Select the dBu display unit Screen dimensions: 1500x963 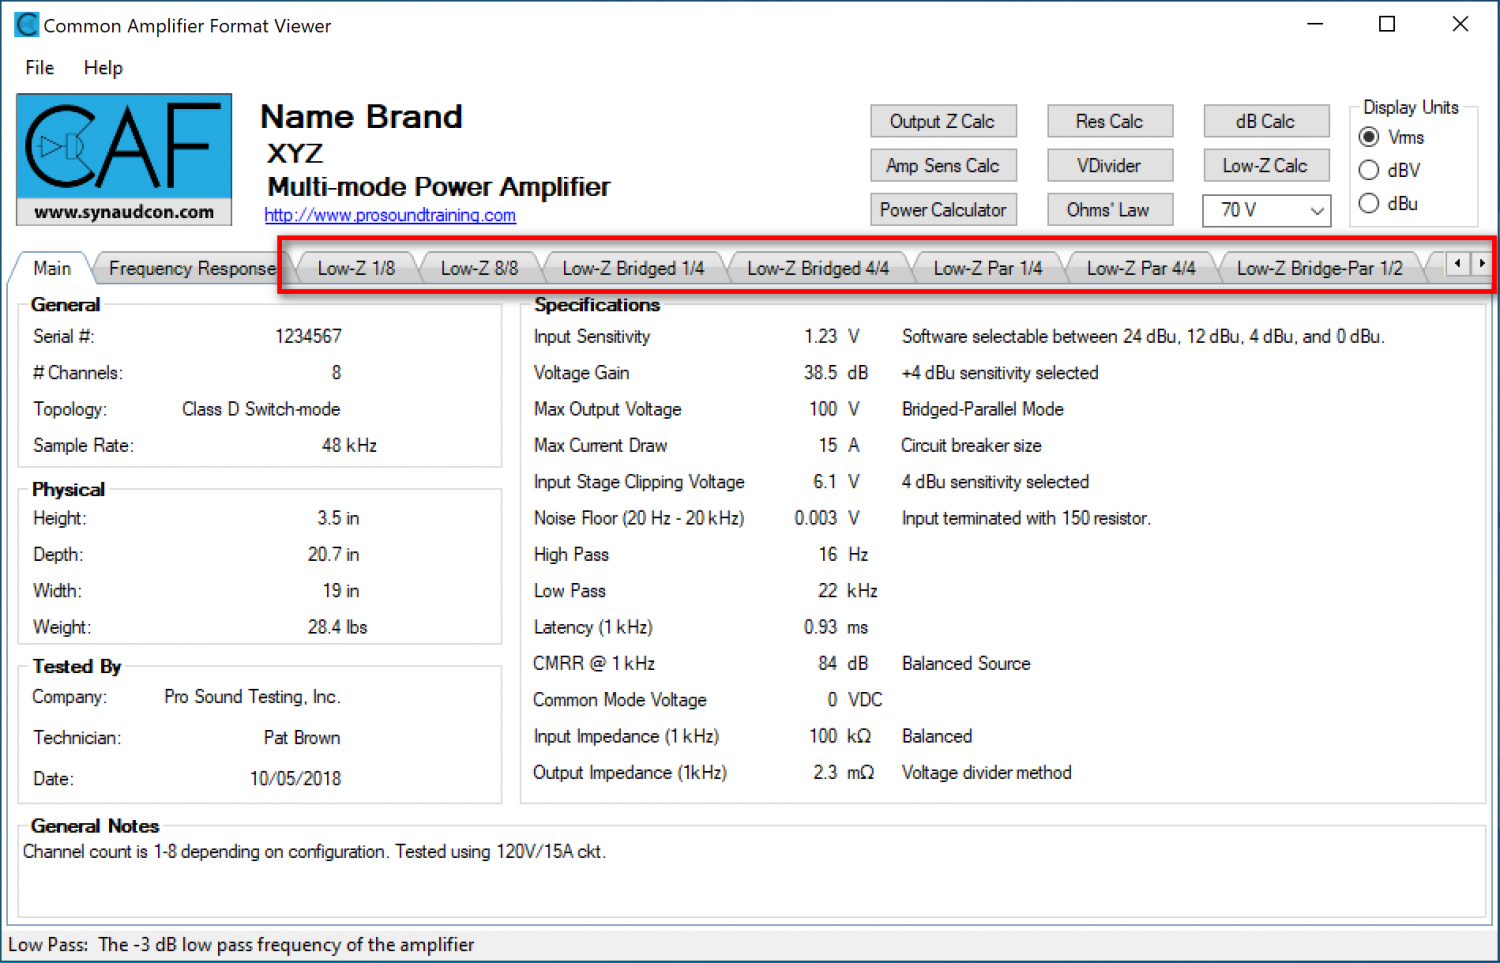coord(1369,204)
